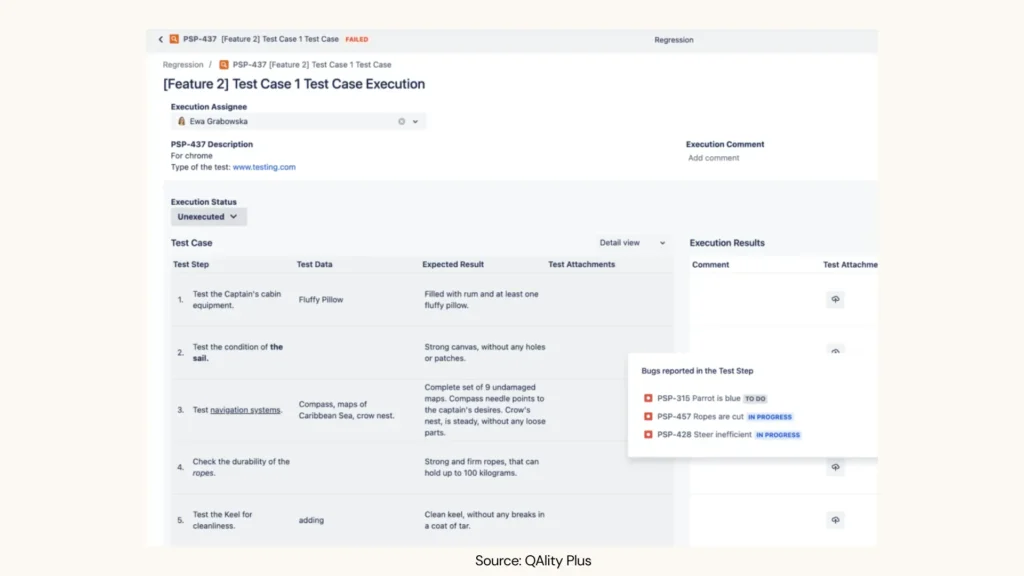The height and width of the screenshot is (576, 1024).
Task: Upload attachment for durability of ropes step
Action: point(835,467)
